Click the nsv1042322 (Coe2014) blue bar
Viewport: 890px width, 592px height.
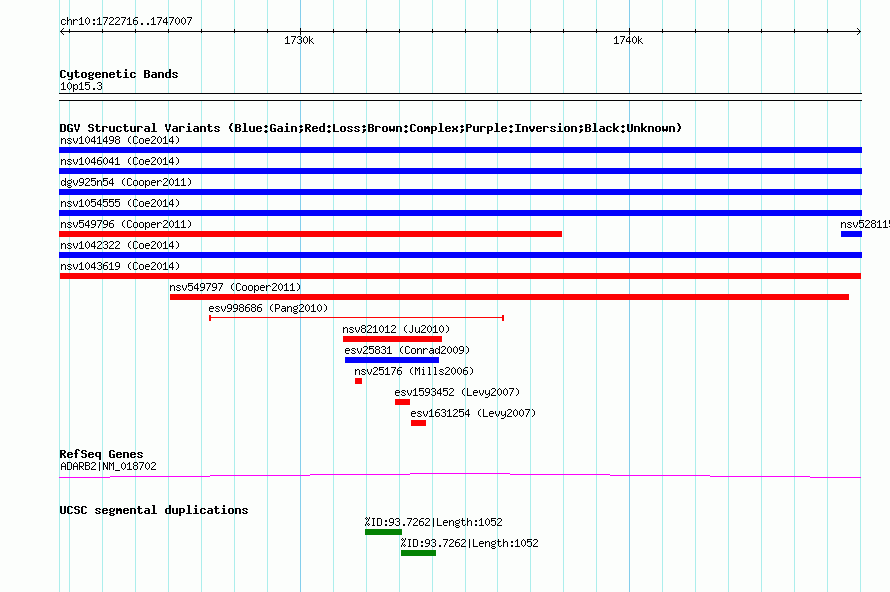click(x=460, y=255)
